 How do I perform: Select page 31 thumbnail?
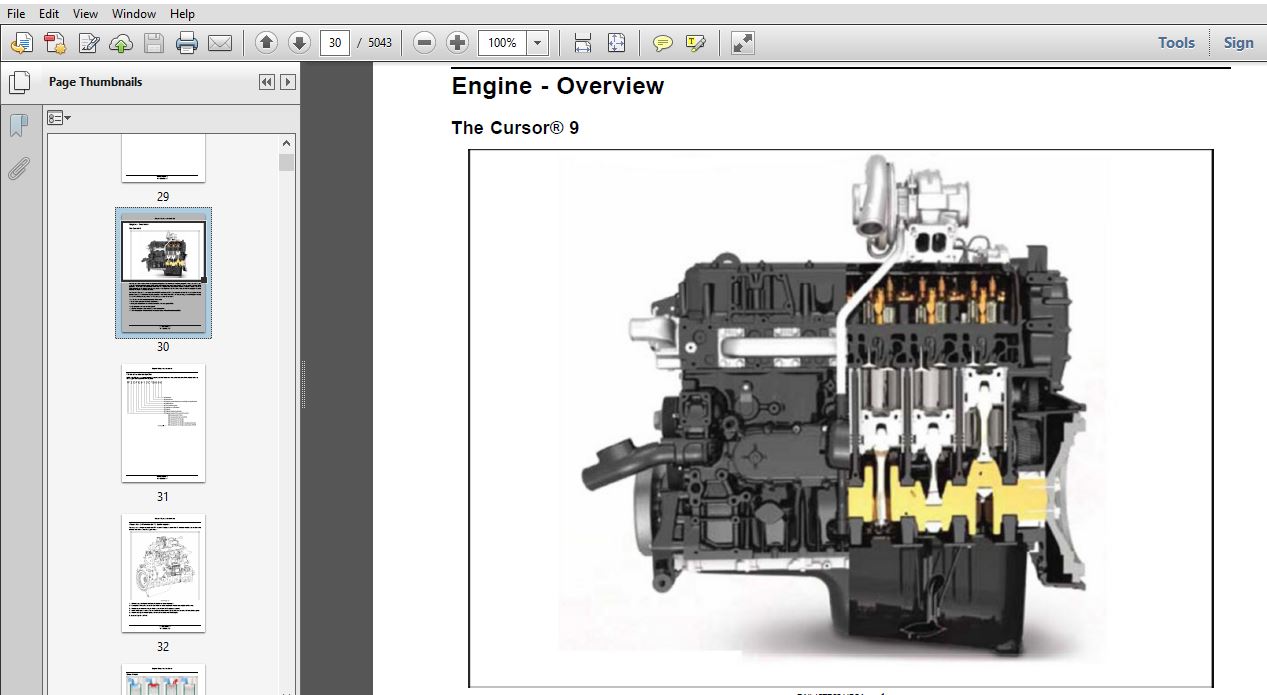[x=163, y=423]
